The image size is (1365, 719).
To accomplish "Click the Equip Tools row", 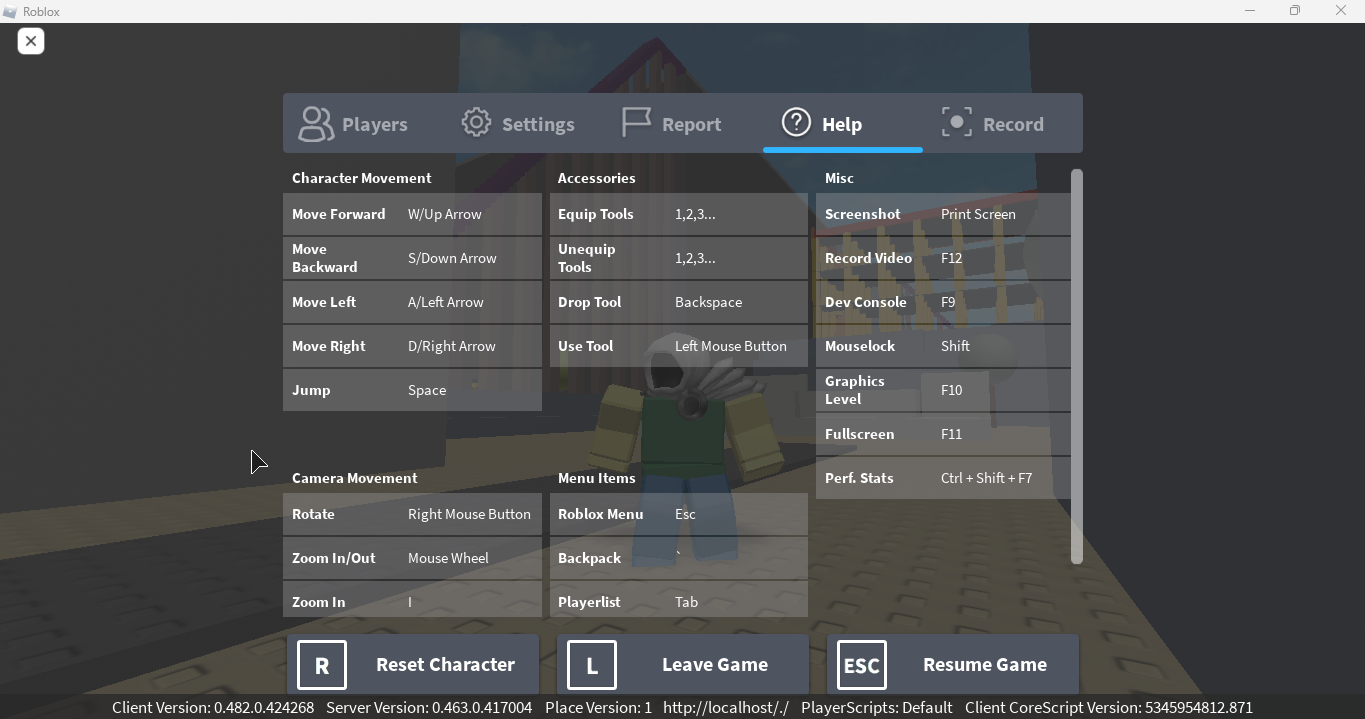I will [x=679, y=214].
